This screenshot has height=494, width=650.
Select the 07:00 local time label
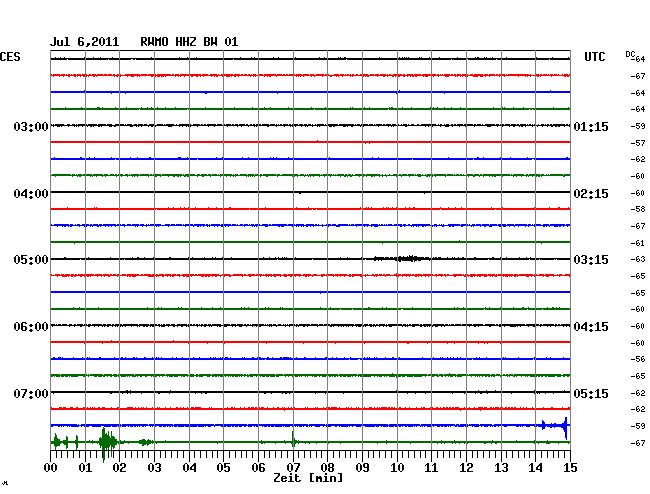coord(31,393)
